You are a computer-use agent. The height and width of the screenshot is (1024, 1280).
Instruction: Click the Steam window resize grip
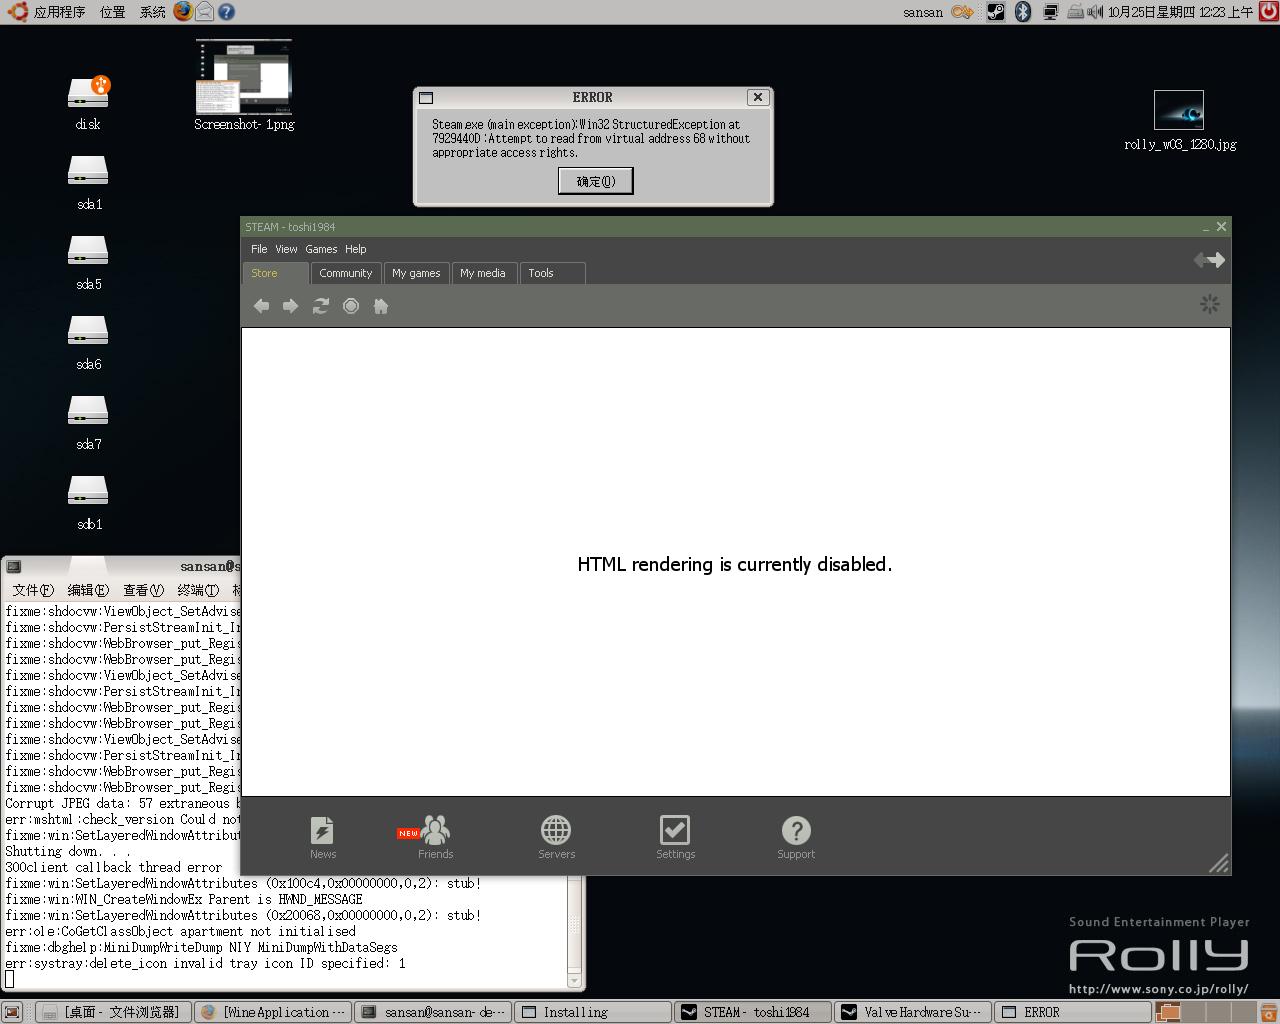tap(1219, 864)
